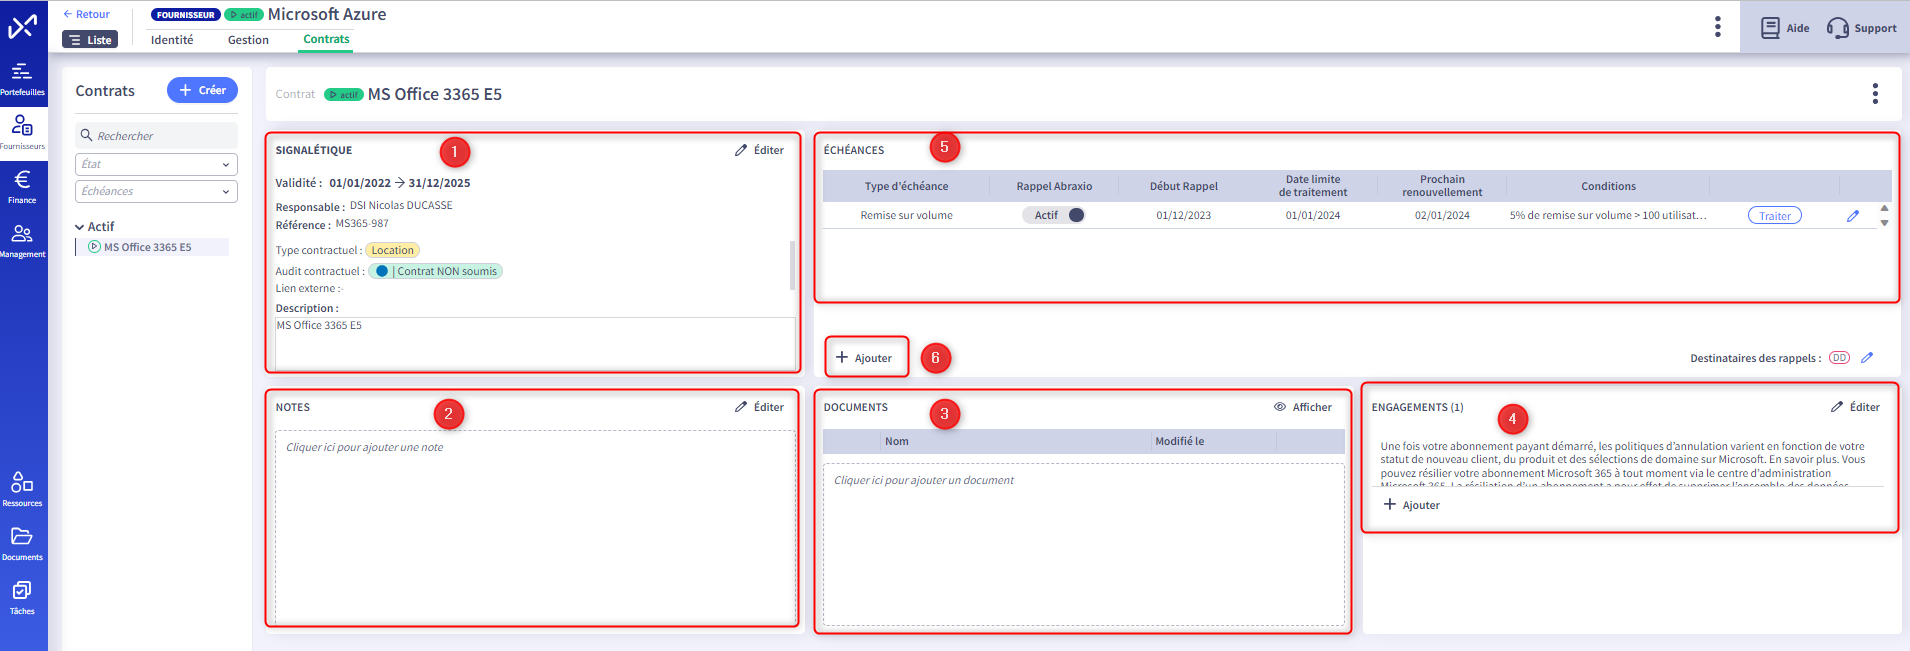Click the Location contract type tag
1910x651 pixels.
(392, 250)
